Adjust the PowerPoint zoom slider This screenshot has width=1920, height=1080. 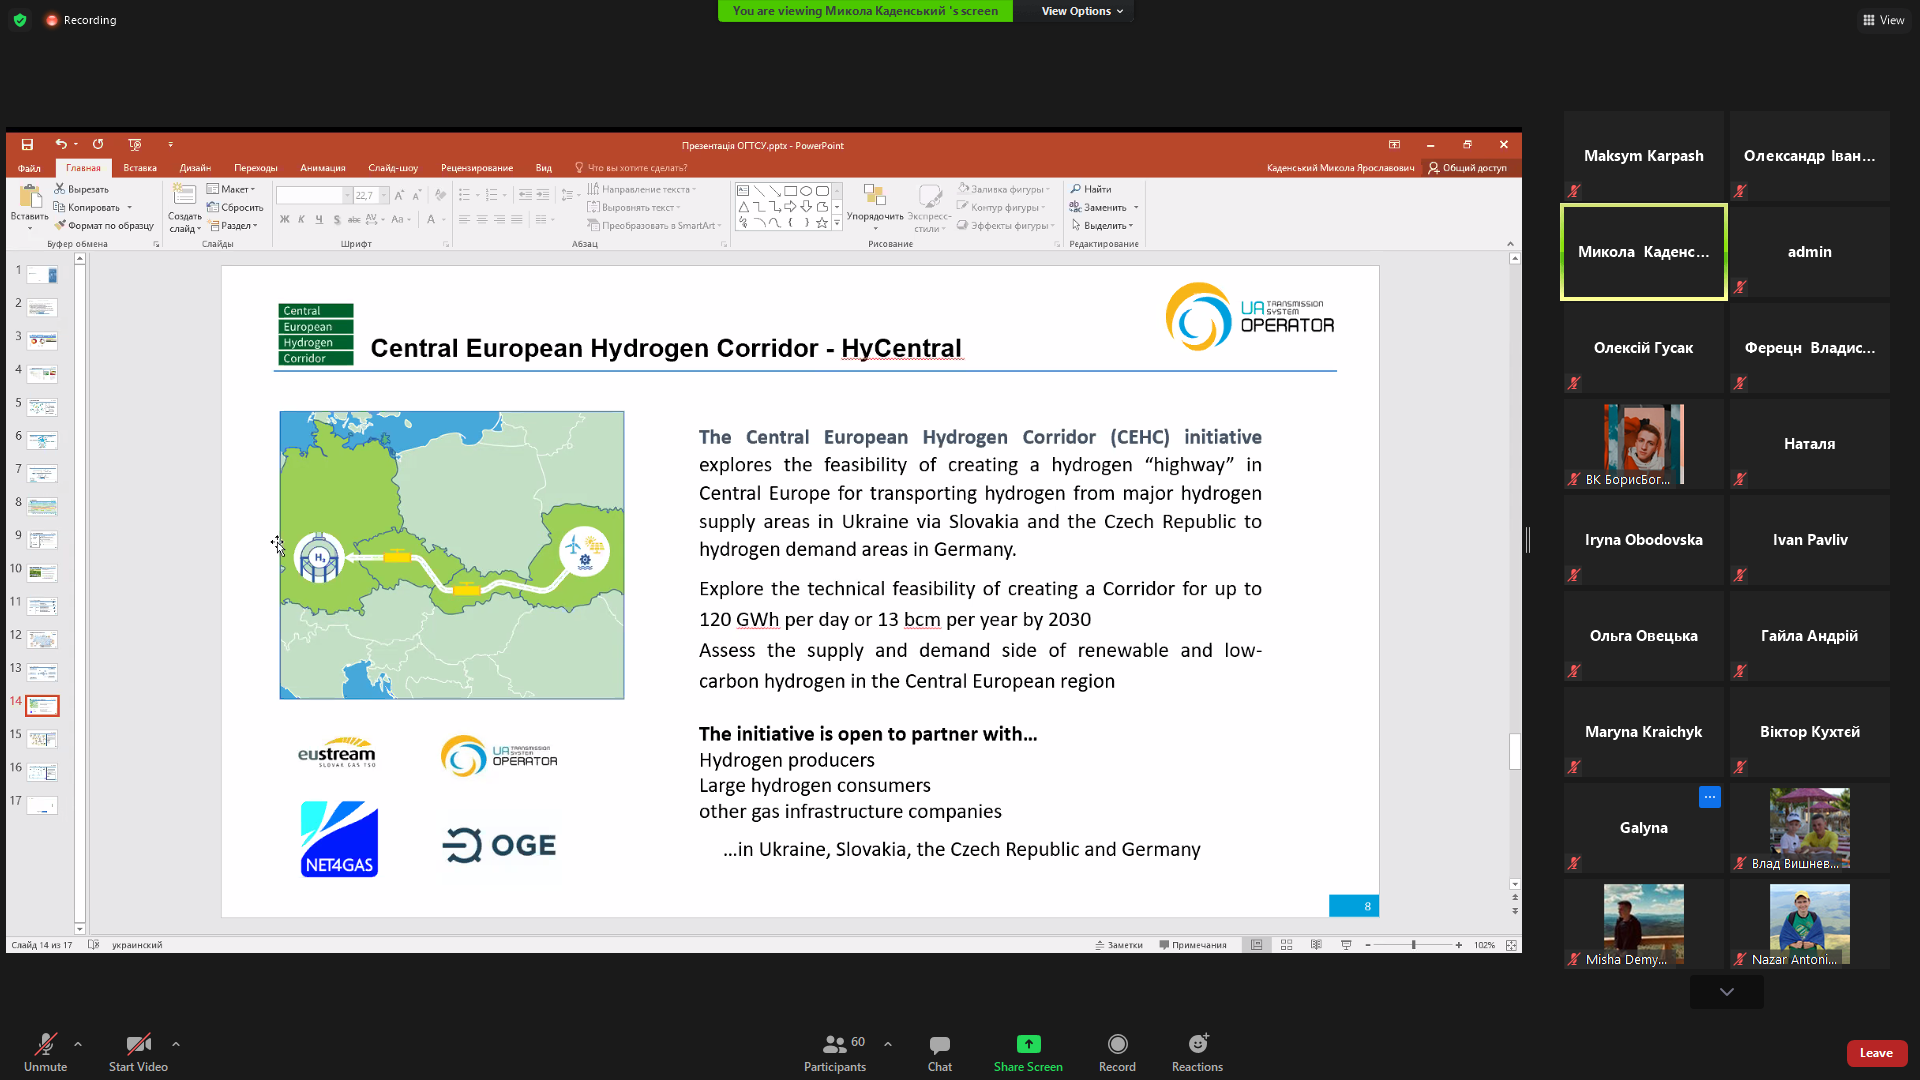point(1413,945)
